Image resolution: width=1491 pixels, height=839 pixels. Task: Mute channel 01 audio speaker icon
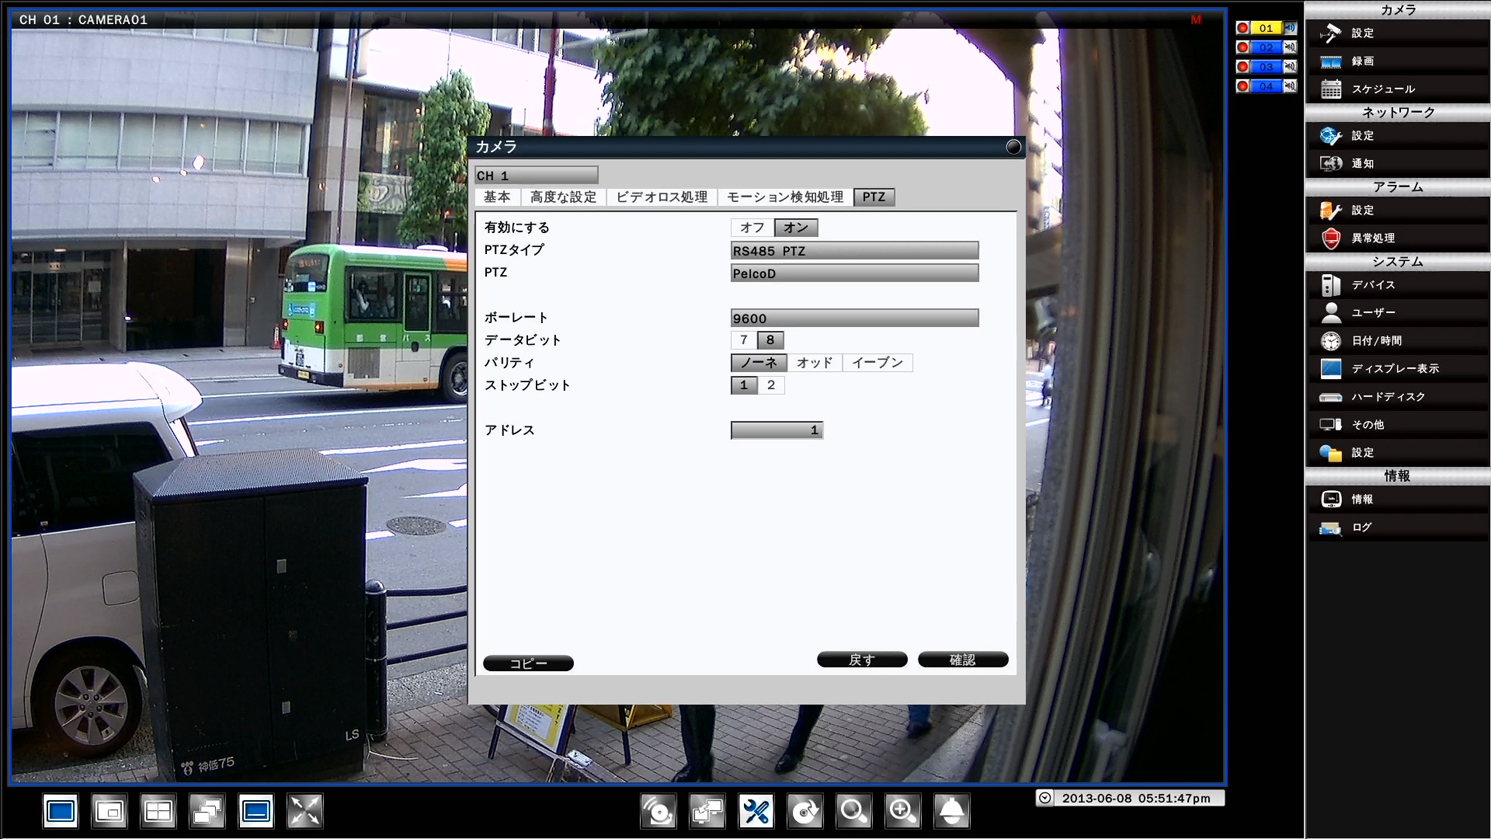[x=1288, y=27]
